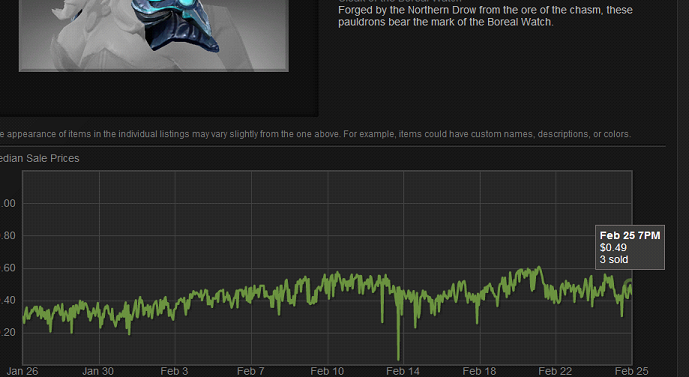
Task: Click the lowest price dip near Feb 14
Action: point(399,358)
